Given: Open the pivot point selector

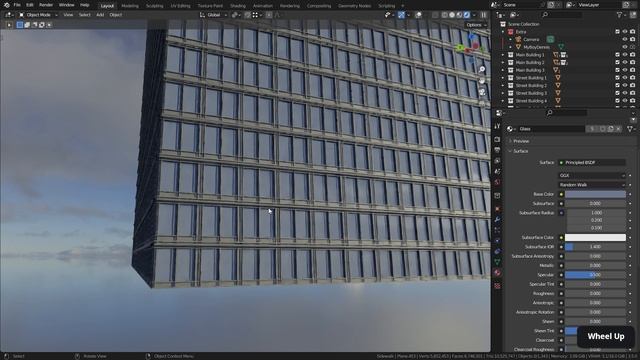Looking at the screenshot, I should point(235,15).
